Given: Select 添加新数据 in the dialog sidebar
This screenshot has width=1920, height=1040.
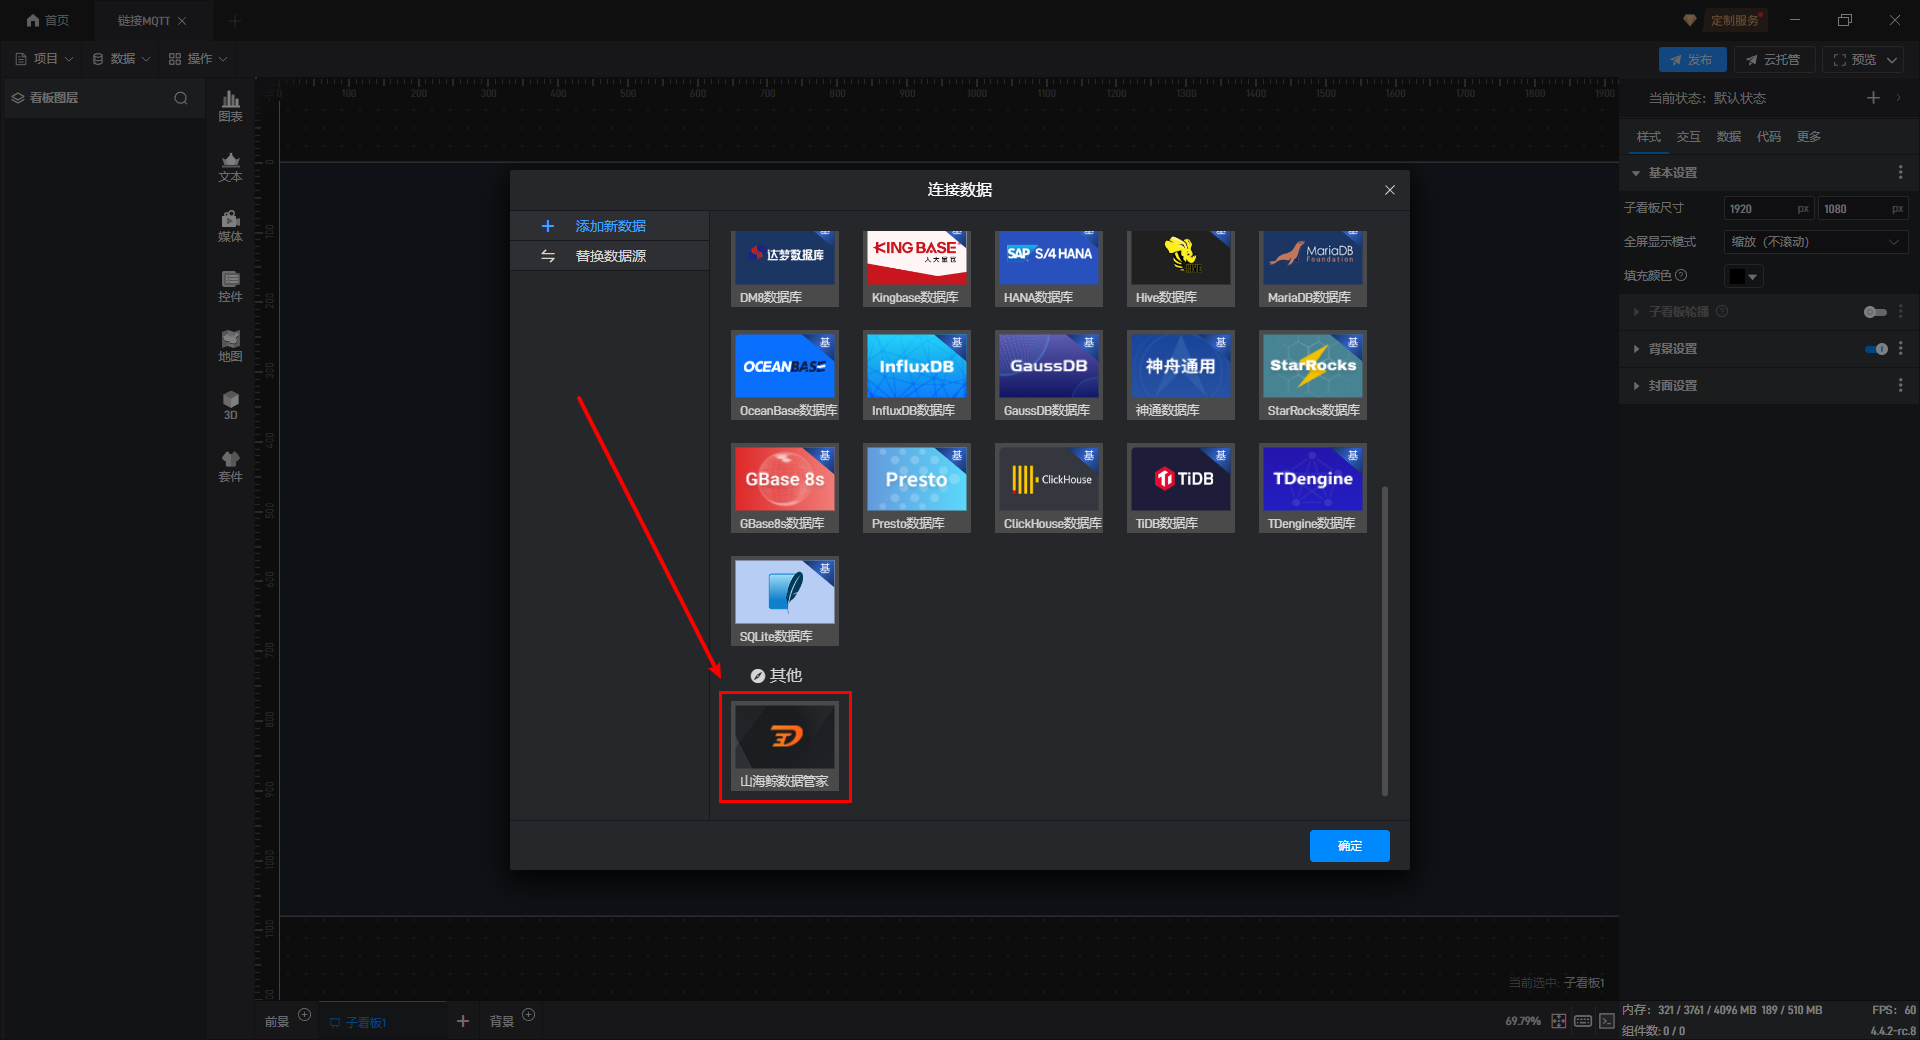Looking at the screenshot, I should click(610, 226).
